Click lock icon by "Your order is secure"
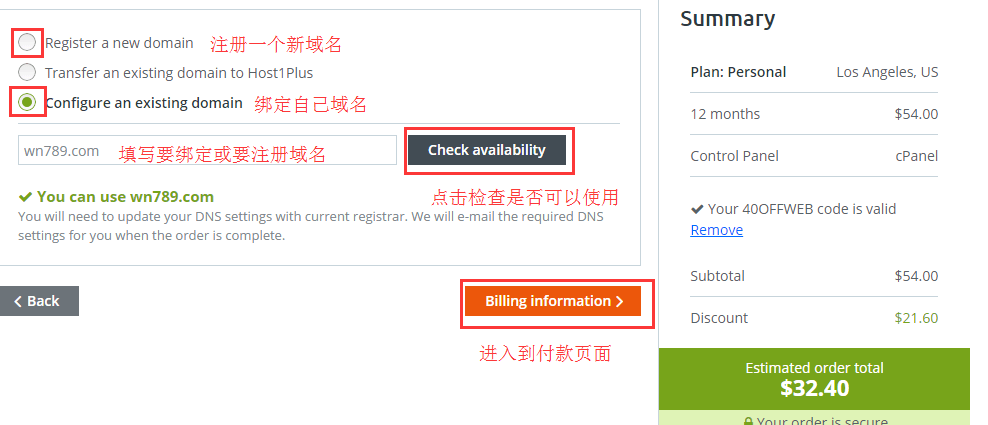Screen dimensions: 988x425 pyautogui.click(x=747, y=421)
